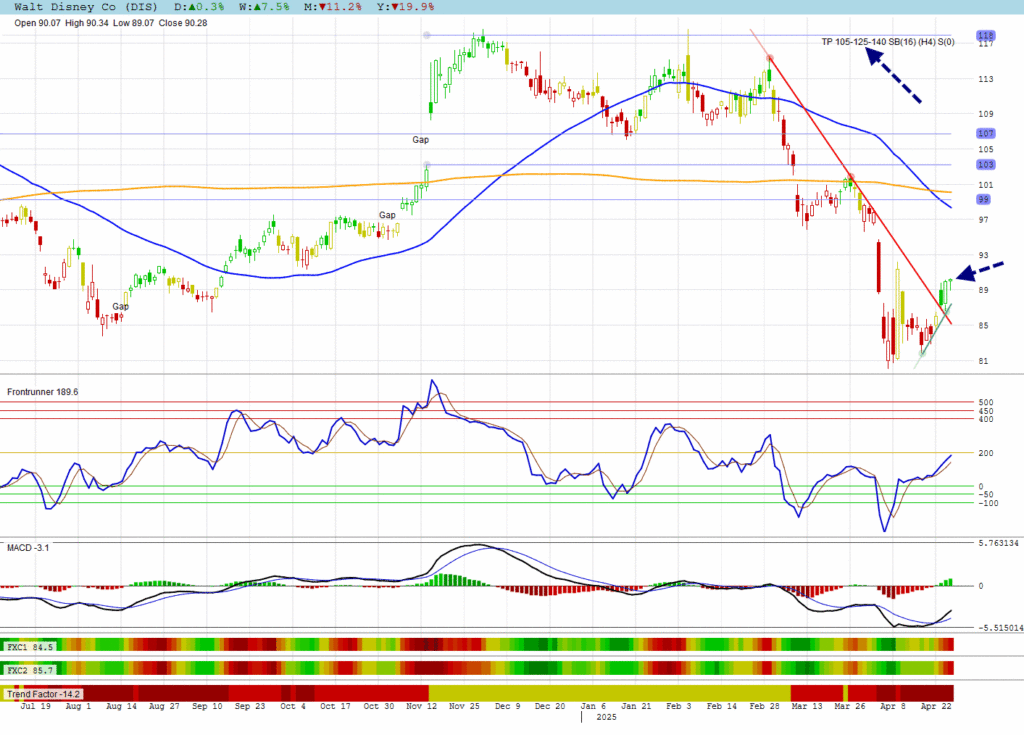
Task: Click the Walt Disney Co (DIS) chart title
Action: 86,7
